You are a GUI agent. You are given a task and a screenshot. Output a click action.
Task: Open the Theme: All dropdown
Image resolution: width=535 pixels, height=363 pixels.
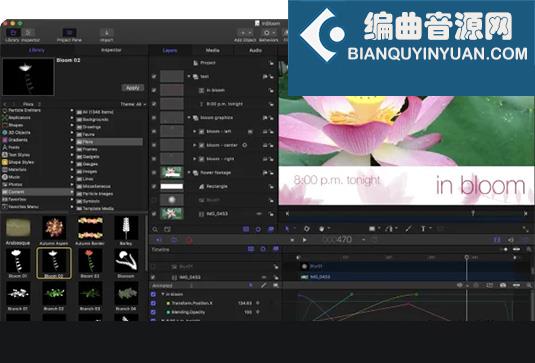click(x=133, y=104)
